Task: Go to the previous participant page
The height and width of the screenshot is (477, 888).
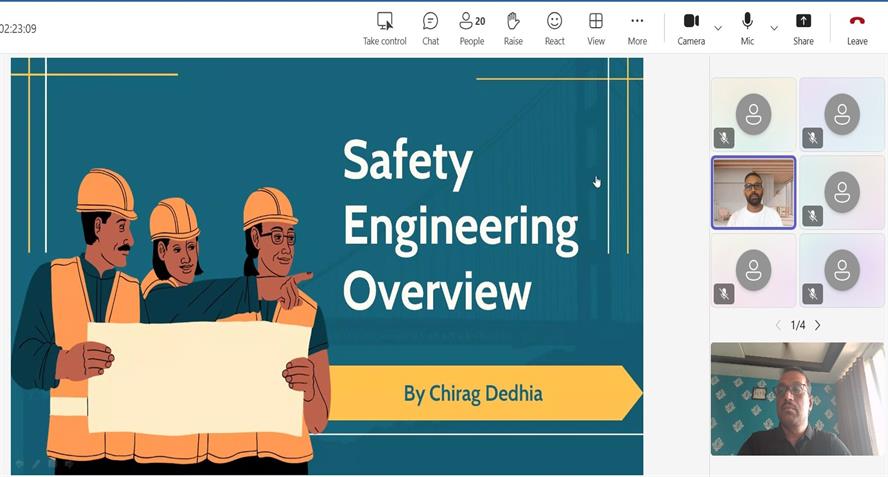Action: pyautogui.click(x=778, y=325)
